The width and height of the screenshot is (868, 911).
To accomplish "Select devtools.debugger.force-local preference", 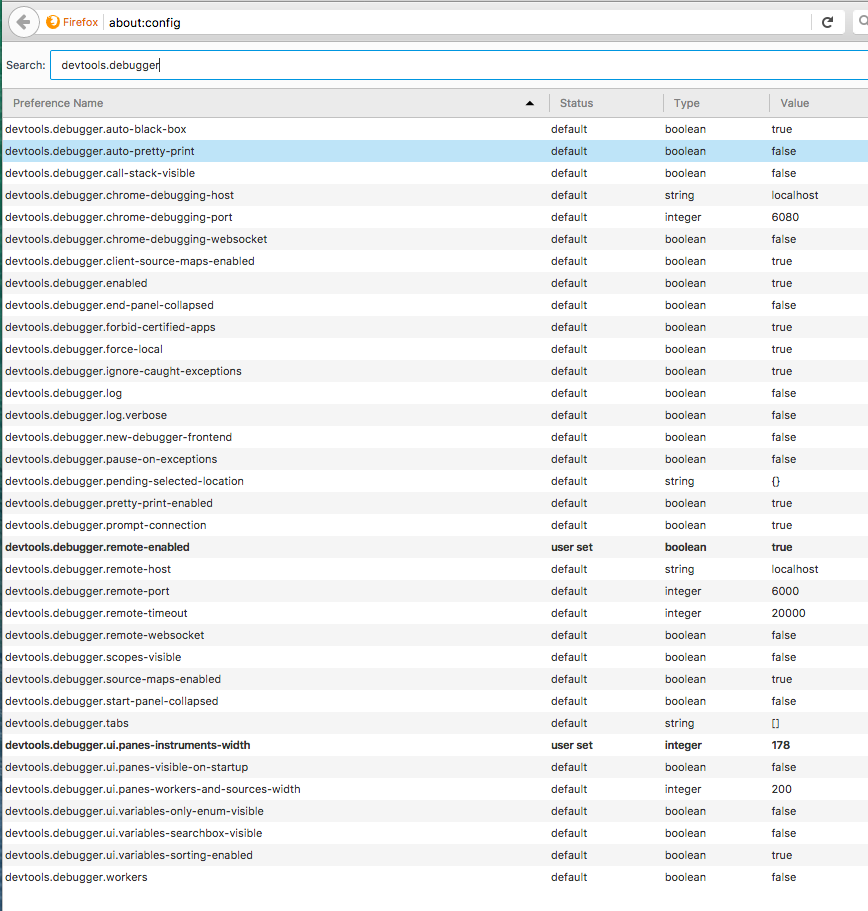I will tap(435, 349).
